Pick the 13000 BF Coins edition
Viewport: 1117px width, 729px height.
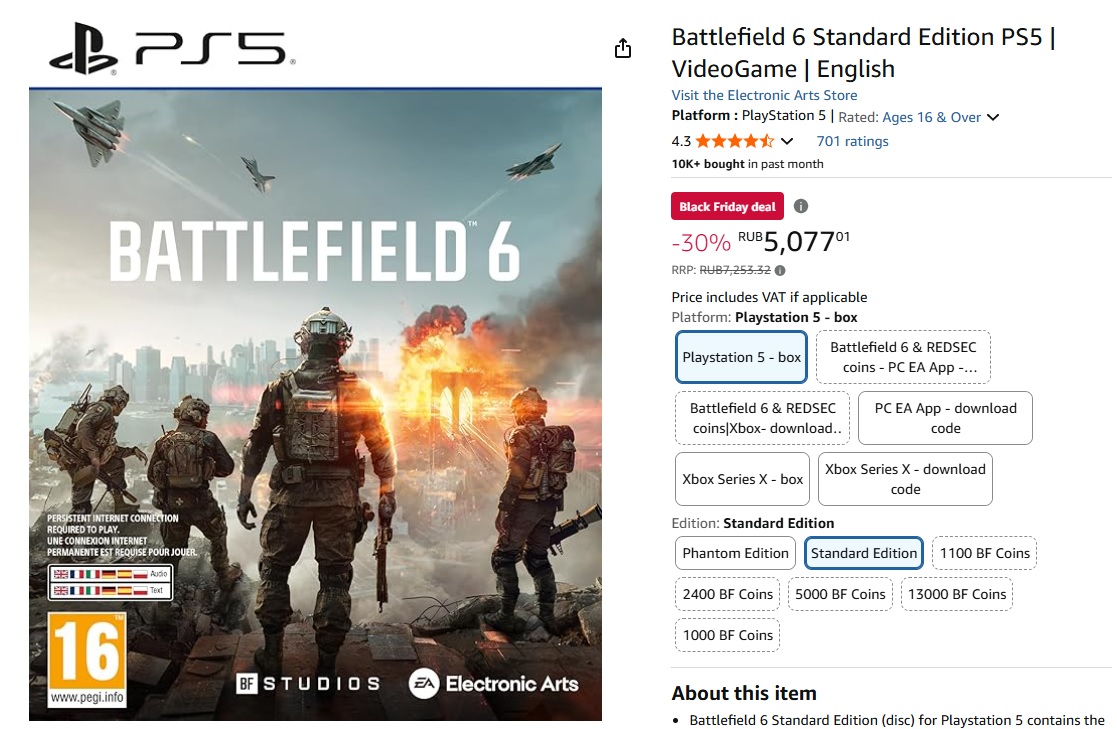[957, 594]
